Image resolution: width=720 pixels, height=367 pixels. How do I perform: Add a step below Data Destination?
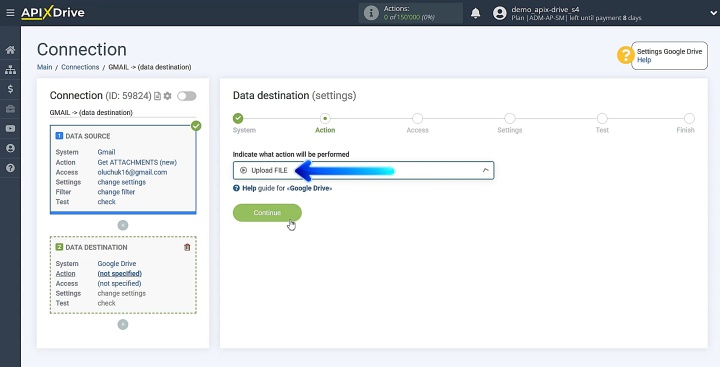coord(123,325)
